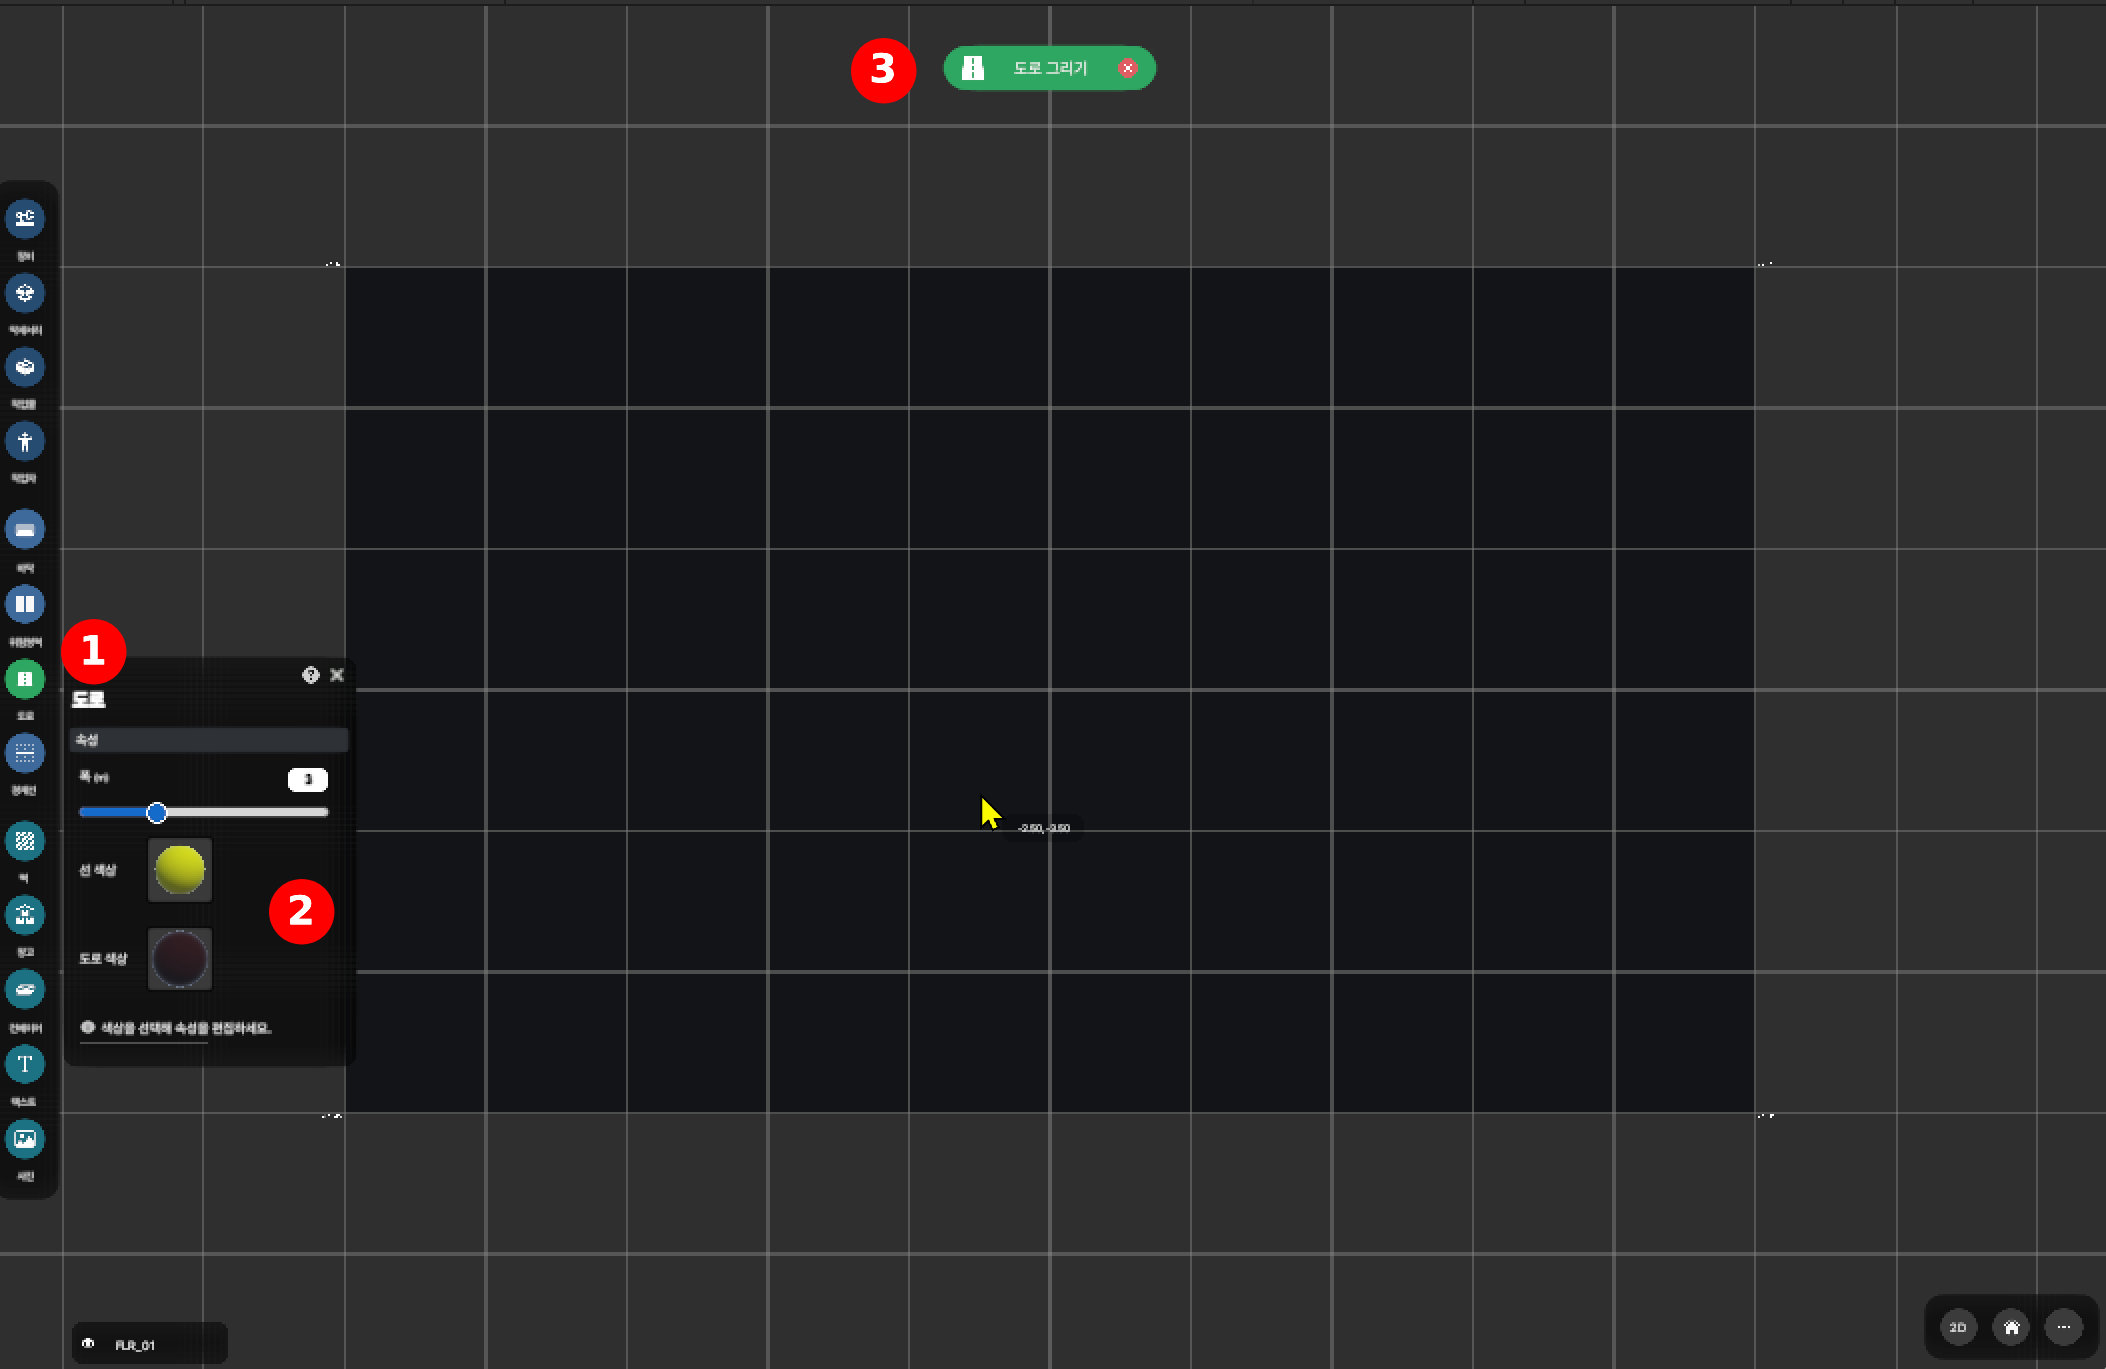
Task: Open the yellow line color swatch
Action: [180, 870]
